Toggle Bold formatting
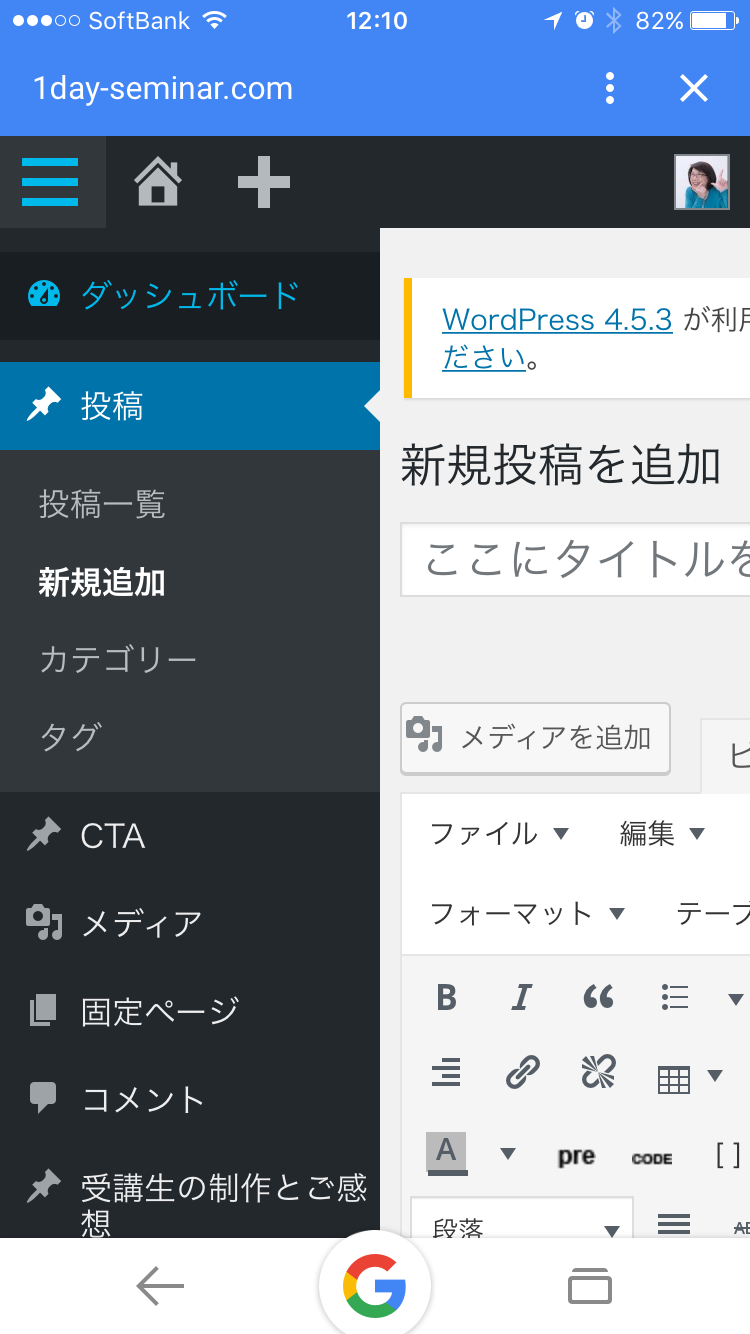750x1334 pixels. click(447, 997)
